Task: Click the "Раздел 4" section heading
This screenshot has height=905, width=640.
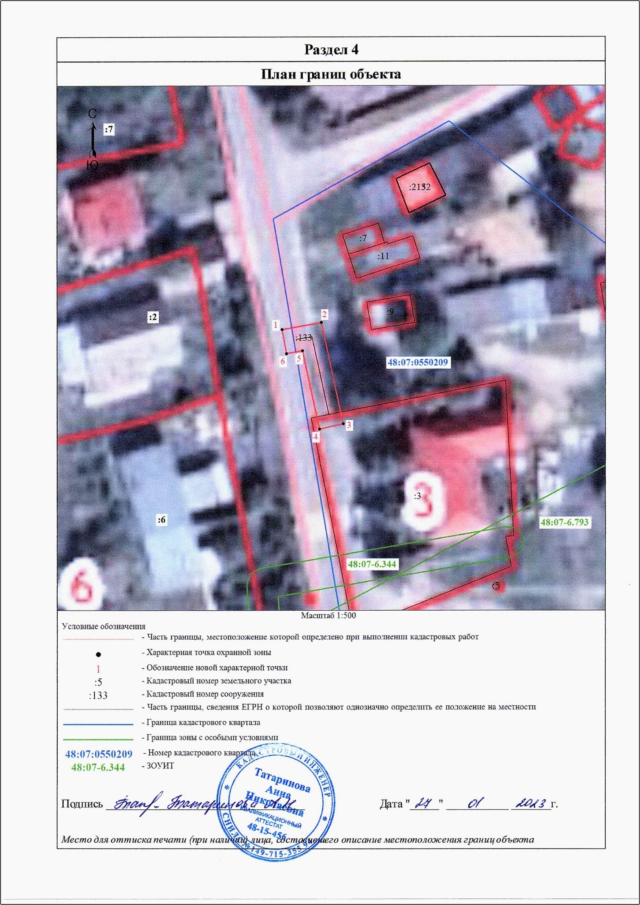Action: (331, 50)
